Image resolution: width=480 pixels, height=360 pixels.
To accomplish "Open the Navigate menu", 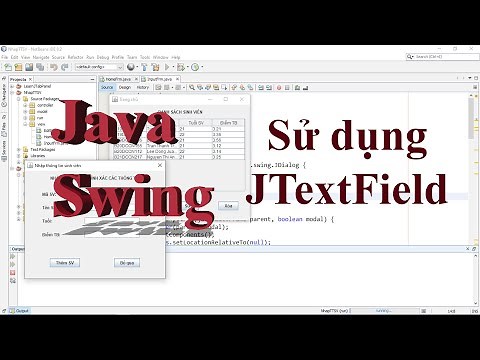I will coord(41,57).
